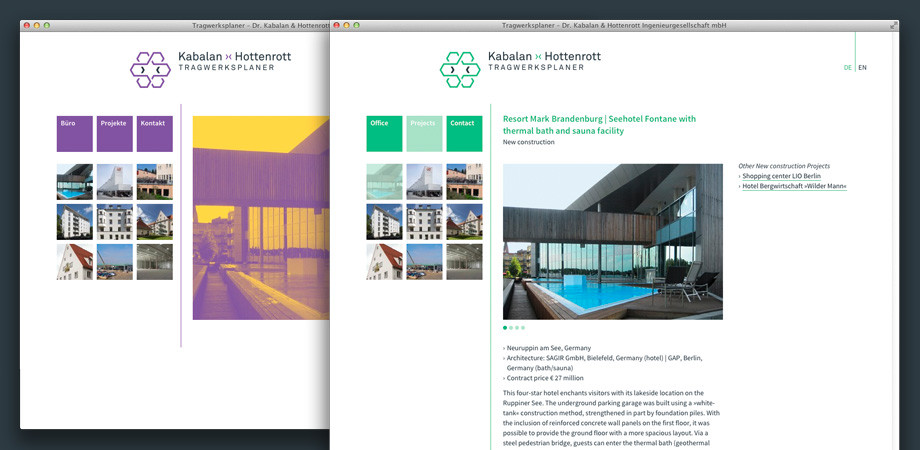Select the light green Projects tab
Screen dimensions: 920x450
point(424,133)
